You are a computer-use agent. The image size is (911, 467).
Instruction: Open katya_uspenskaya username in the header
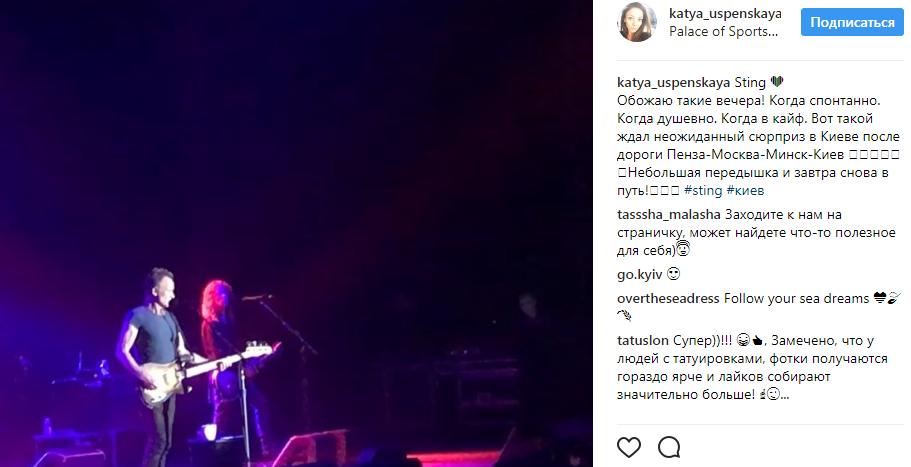click(725, 13)
